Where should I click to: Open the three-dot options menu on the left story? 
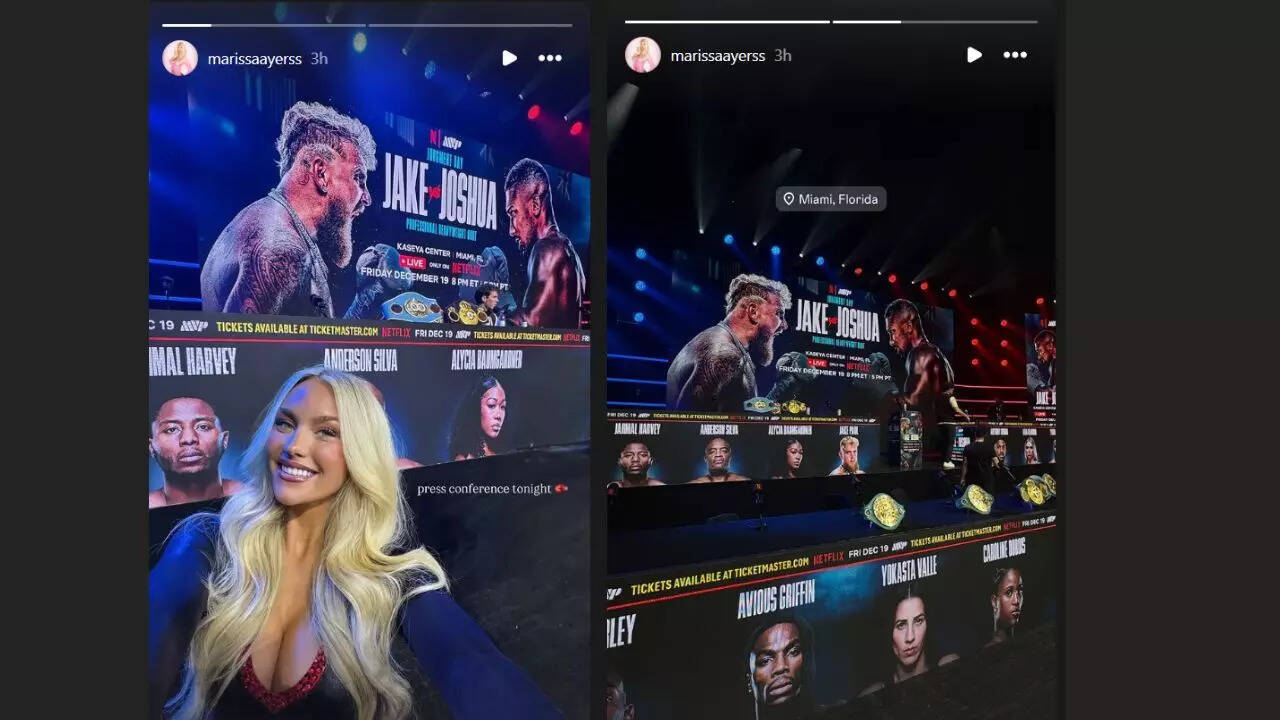pyautogui.click(x=550, y=58)
